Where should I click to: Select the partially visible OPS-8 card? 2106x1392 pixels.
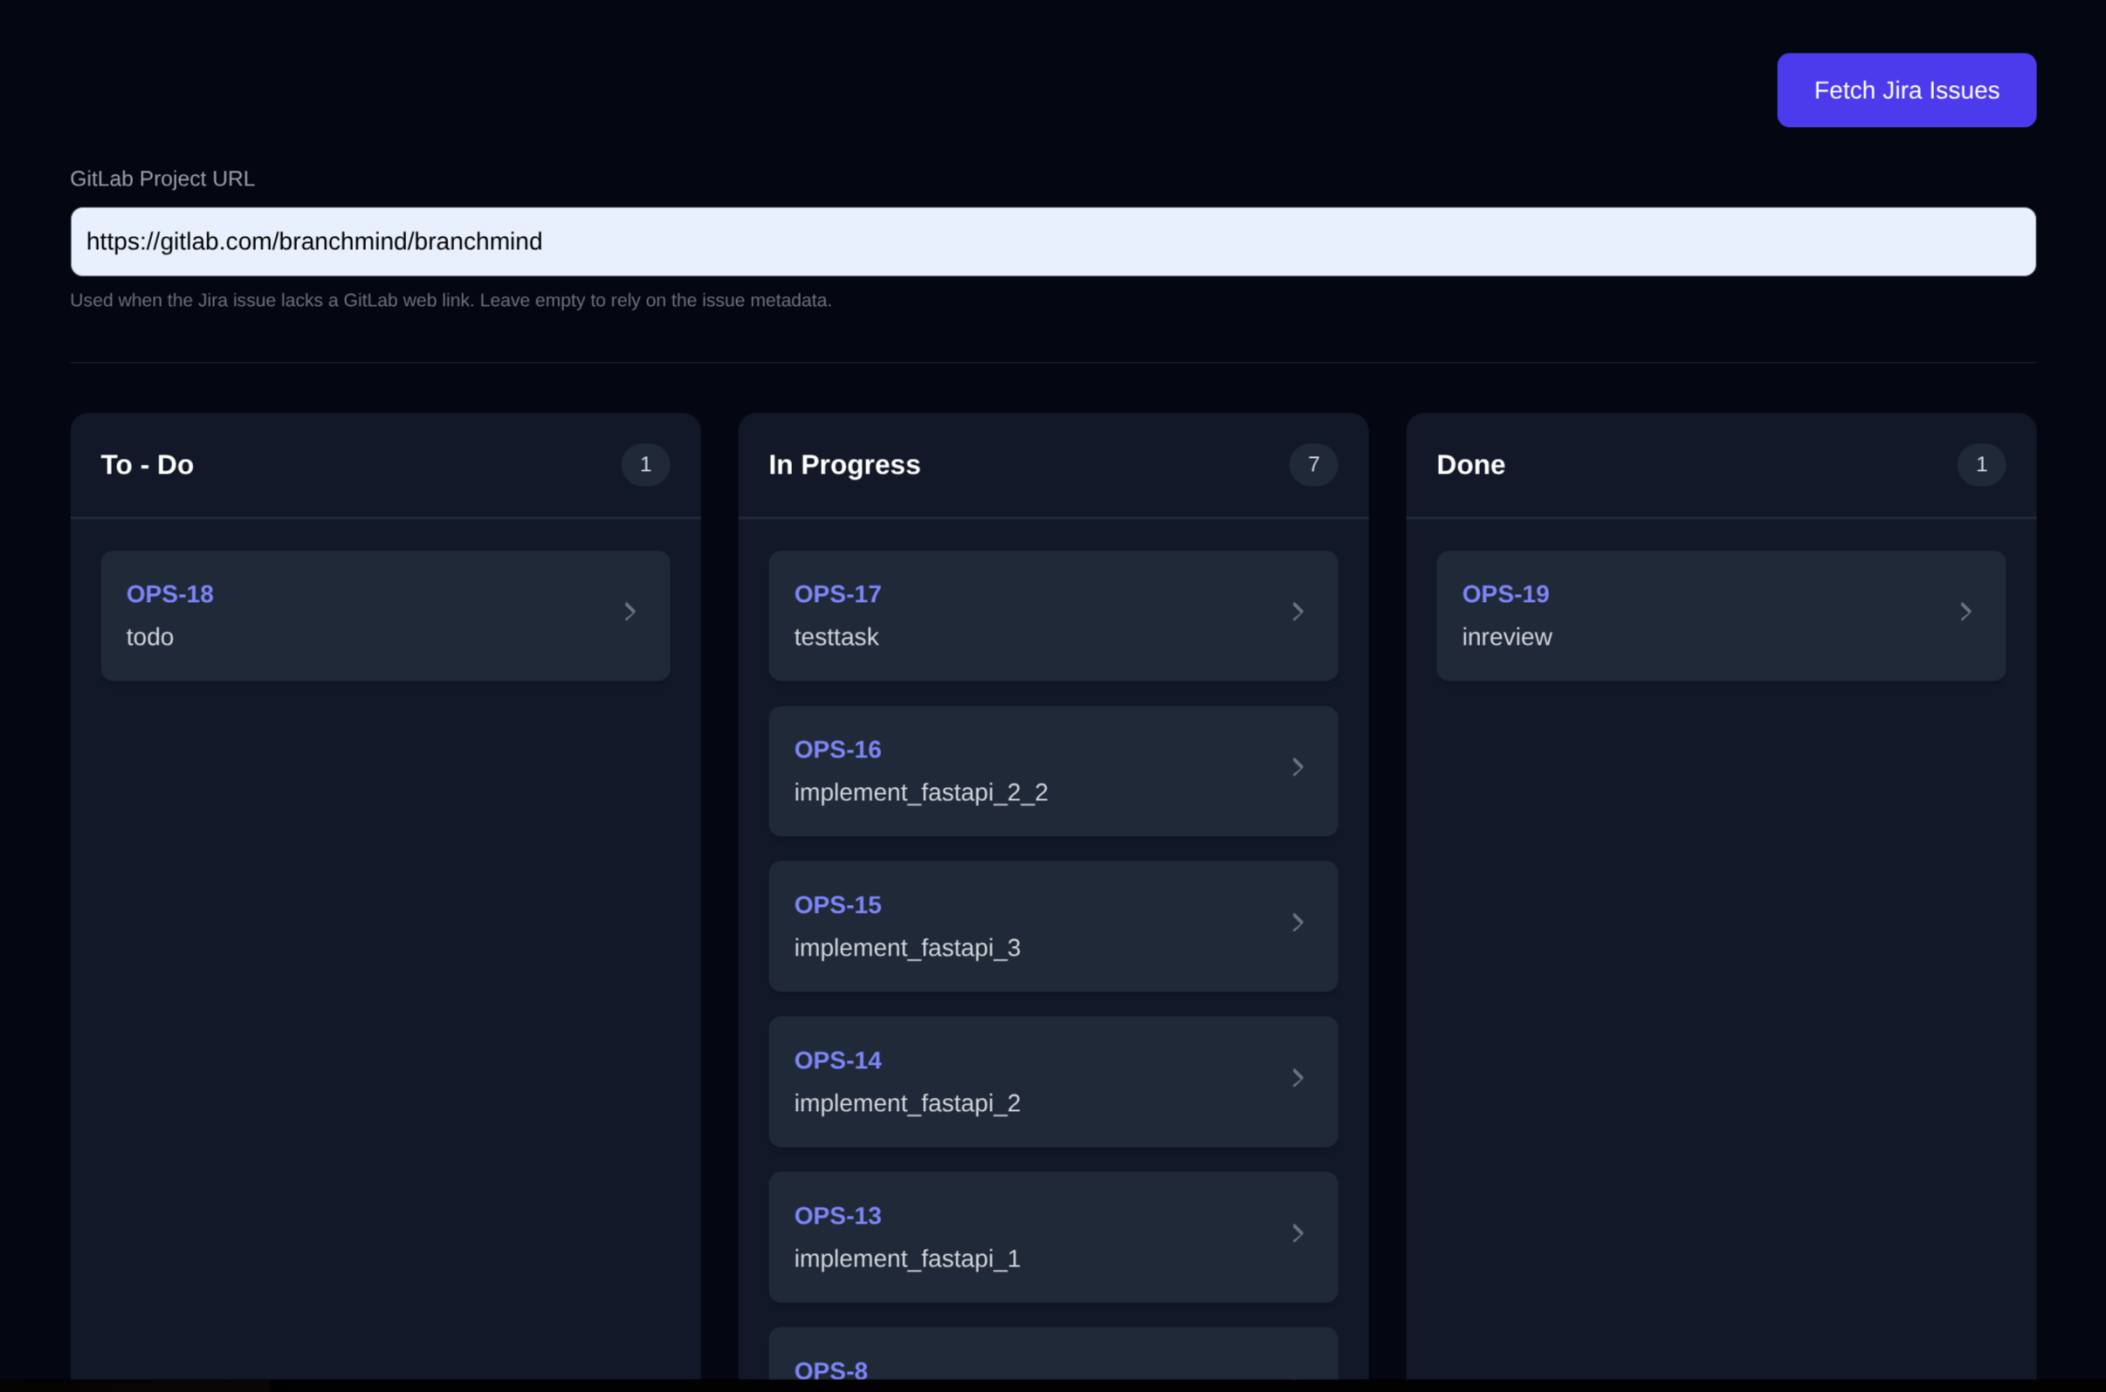point(1052,1360)
